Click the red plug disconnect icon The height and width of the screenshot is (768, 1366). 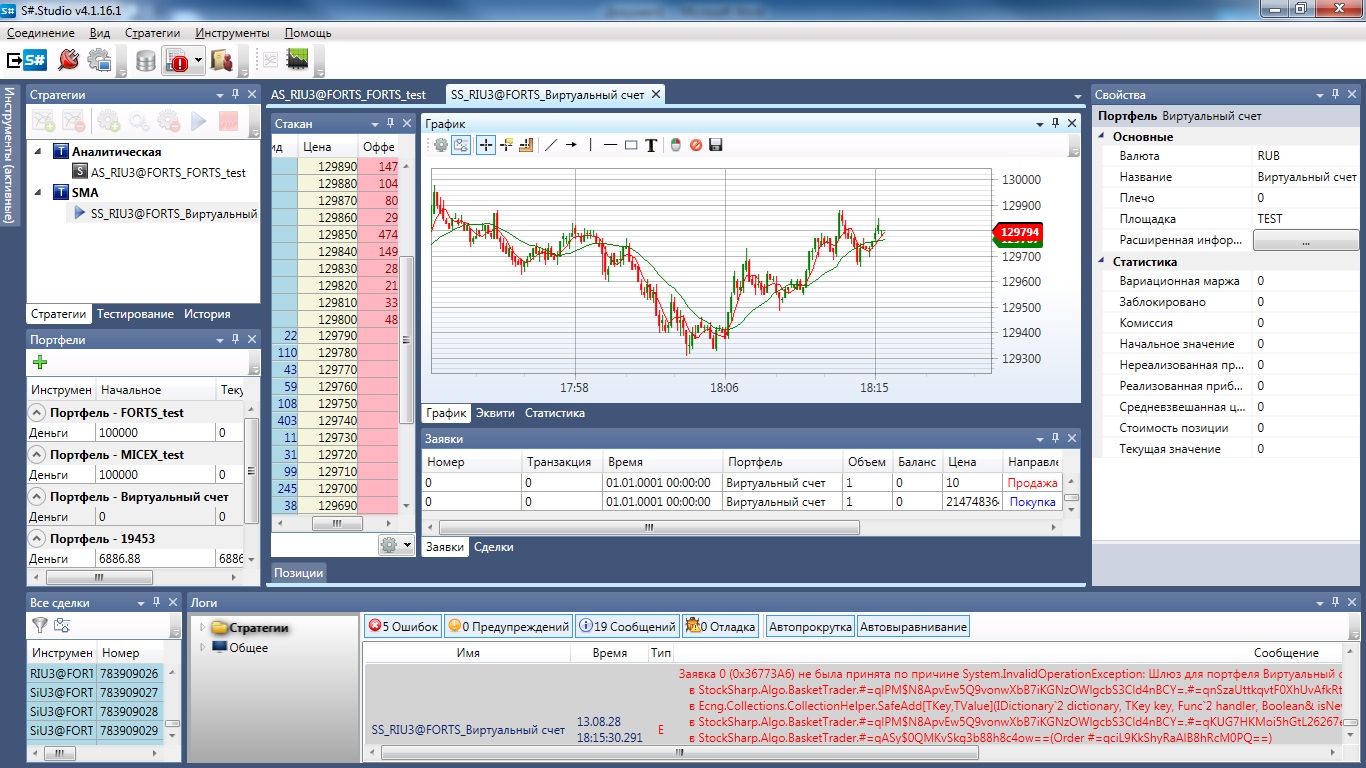pos(68,60)
